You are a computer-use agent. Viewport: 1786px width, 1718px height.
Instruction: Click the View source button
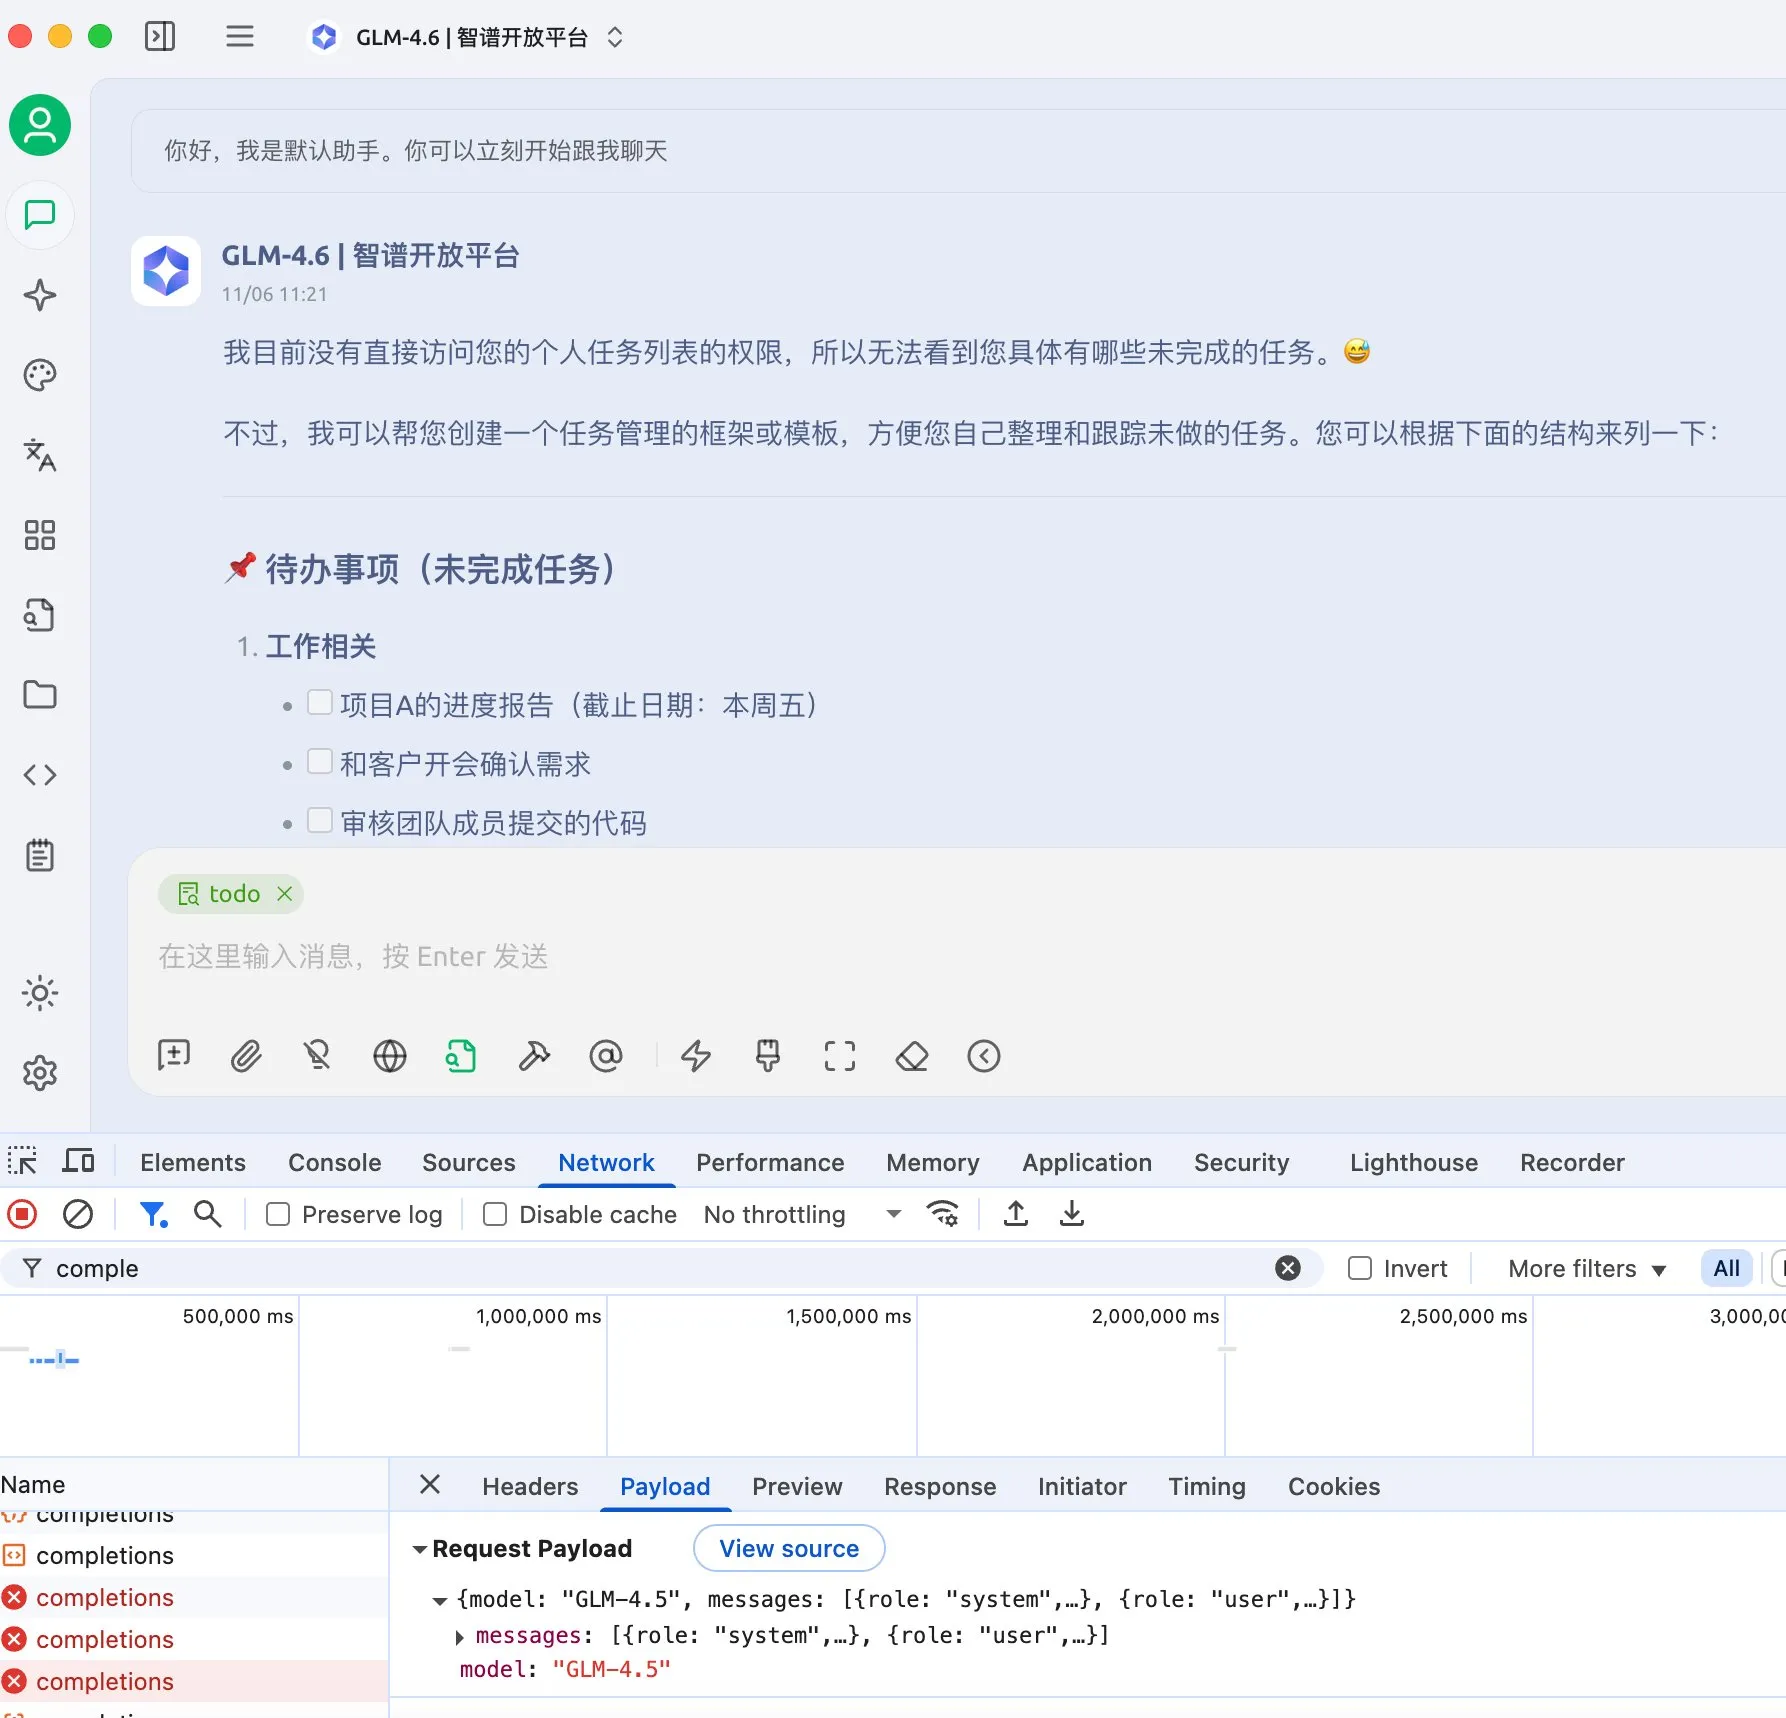point(788,1547)
